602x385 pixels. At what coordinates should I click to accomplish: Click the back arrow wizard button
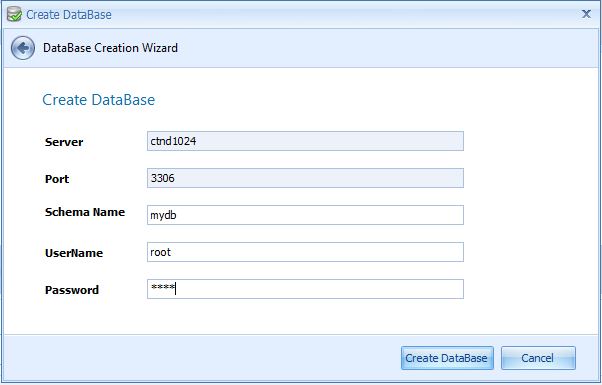23,48
